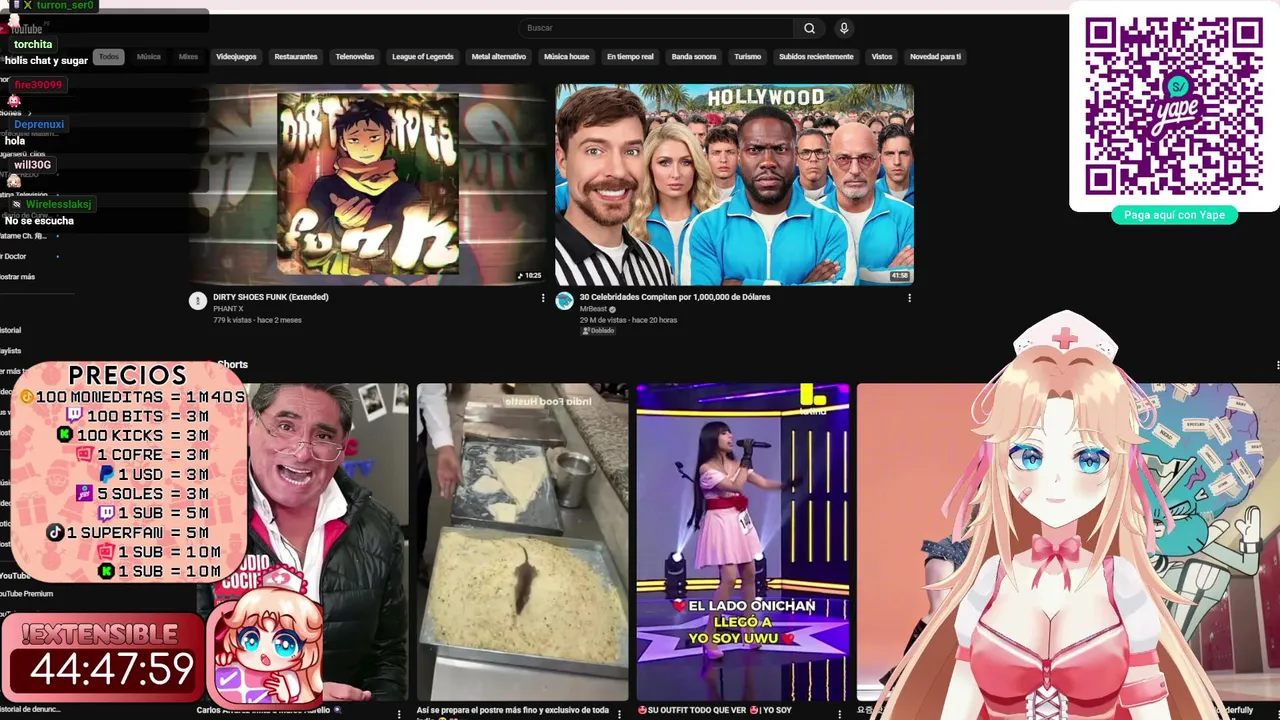Viewport: 1280px width, 720px height.
Task: Select the Música filter chip
Action: (149, 57)
